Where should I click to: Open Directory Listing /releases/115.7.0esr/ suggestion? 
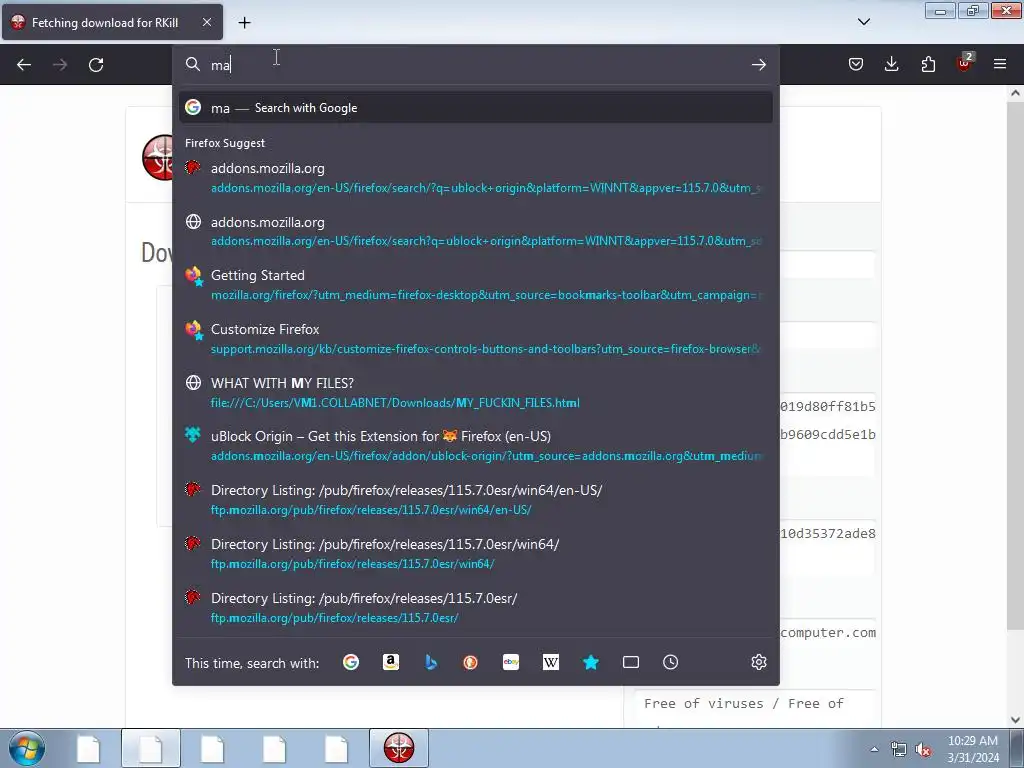475,607
